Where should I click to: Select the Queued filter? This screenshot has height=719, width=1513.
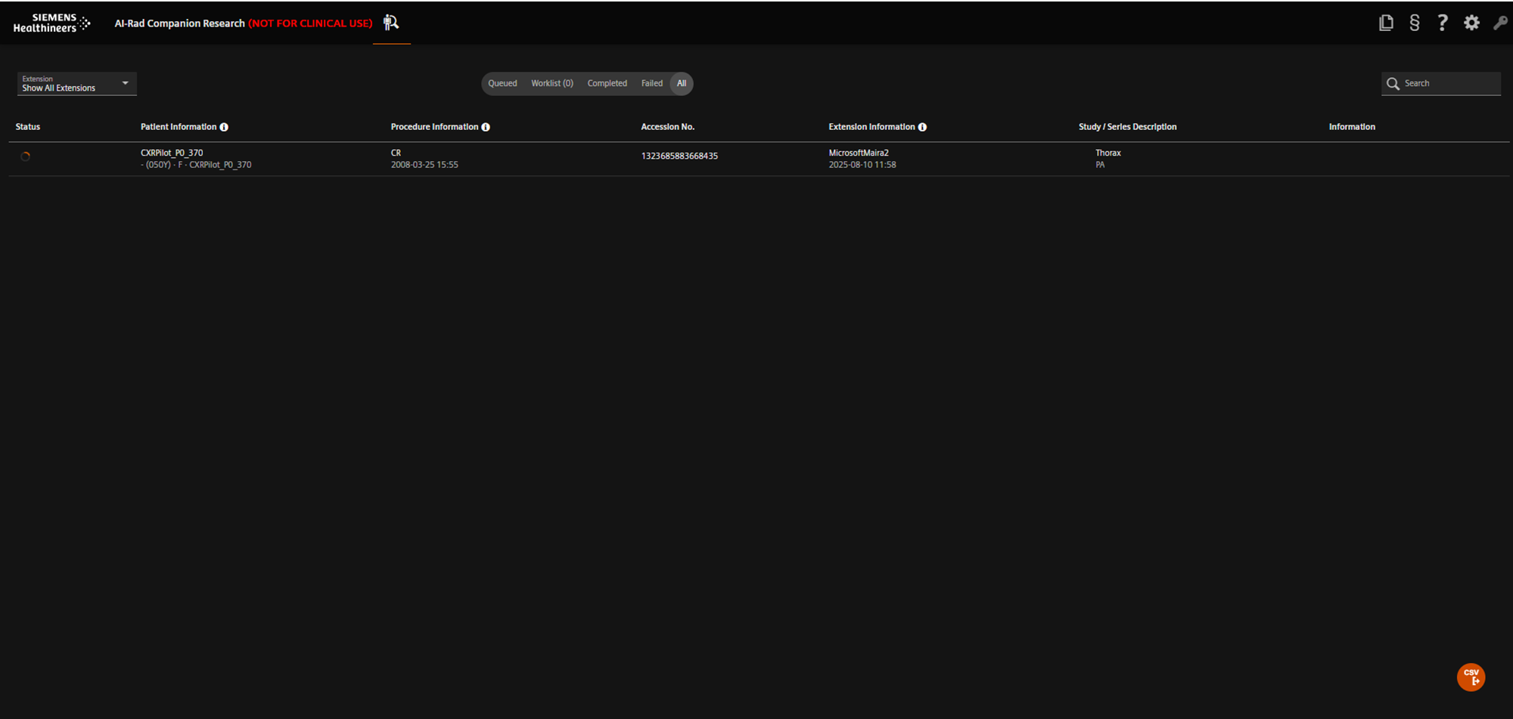(502, 83)
